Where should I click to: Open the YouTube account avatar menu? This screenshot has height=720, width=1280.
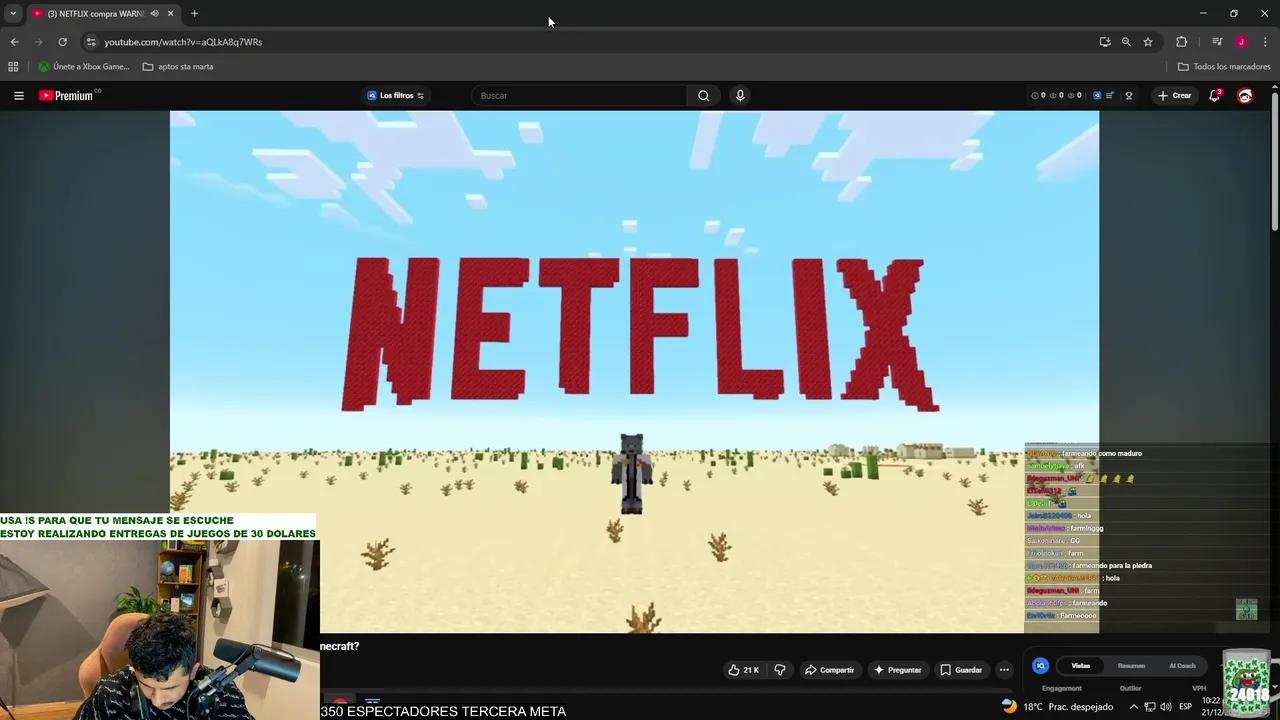pos(1245,96)
